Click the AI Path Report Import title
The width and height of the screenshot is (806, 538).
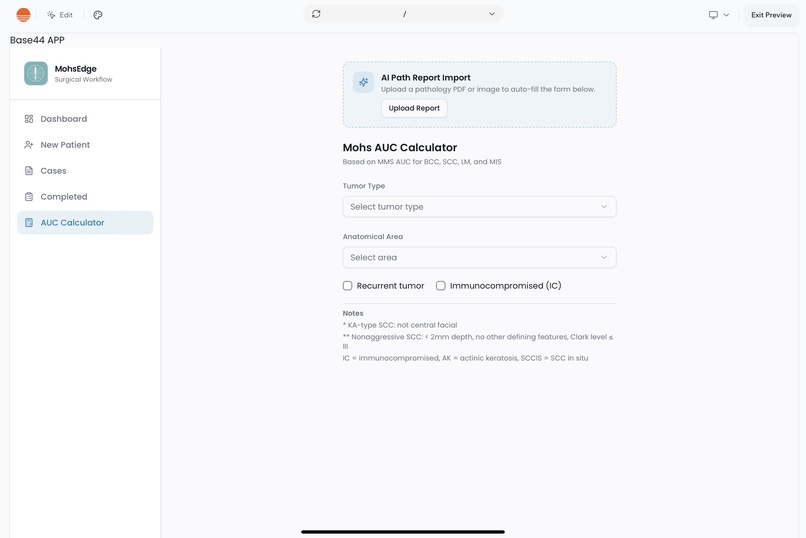pos(426,78)
